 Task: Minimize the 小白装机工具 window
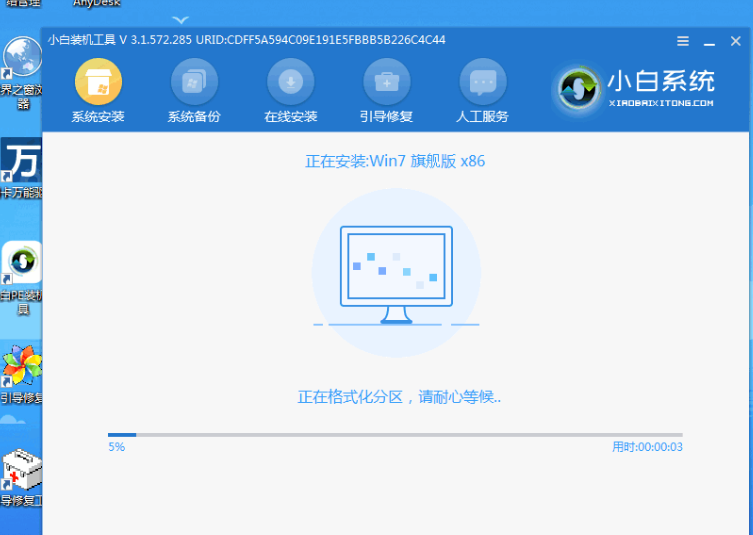(x=709, y=43)
